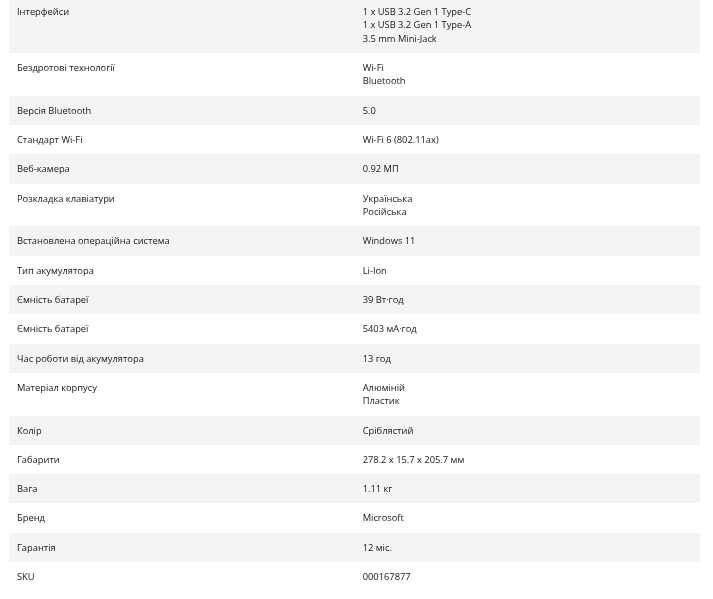Click the "Версія Bluetooth" label
Viewport: 713px width, 599px height.
point(54,110)
